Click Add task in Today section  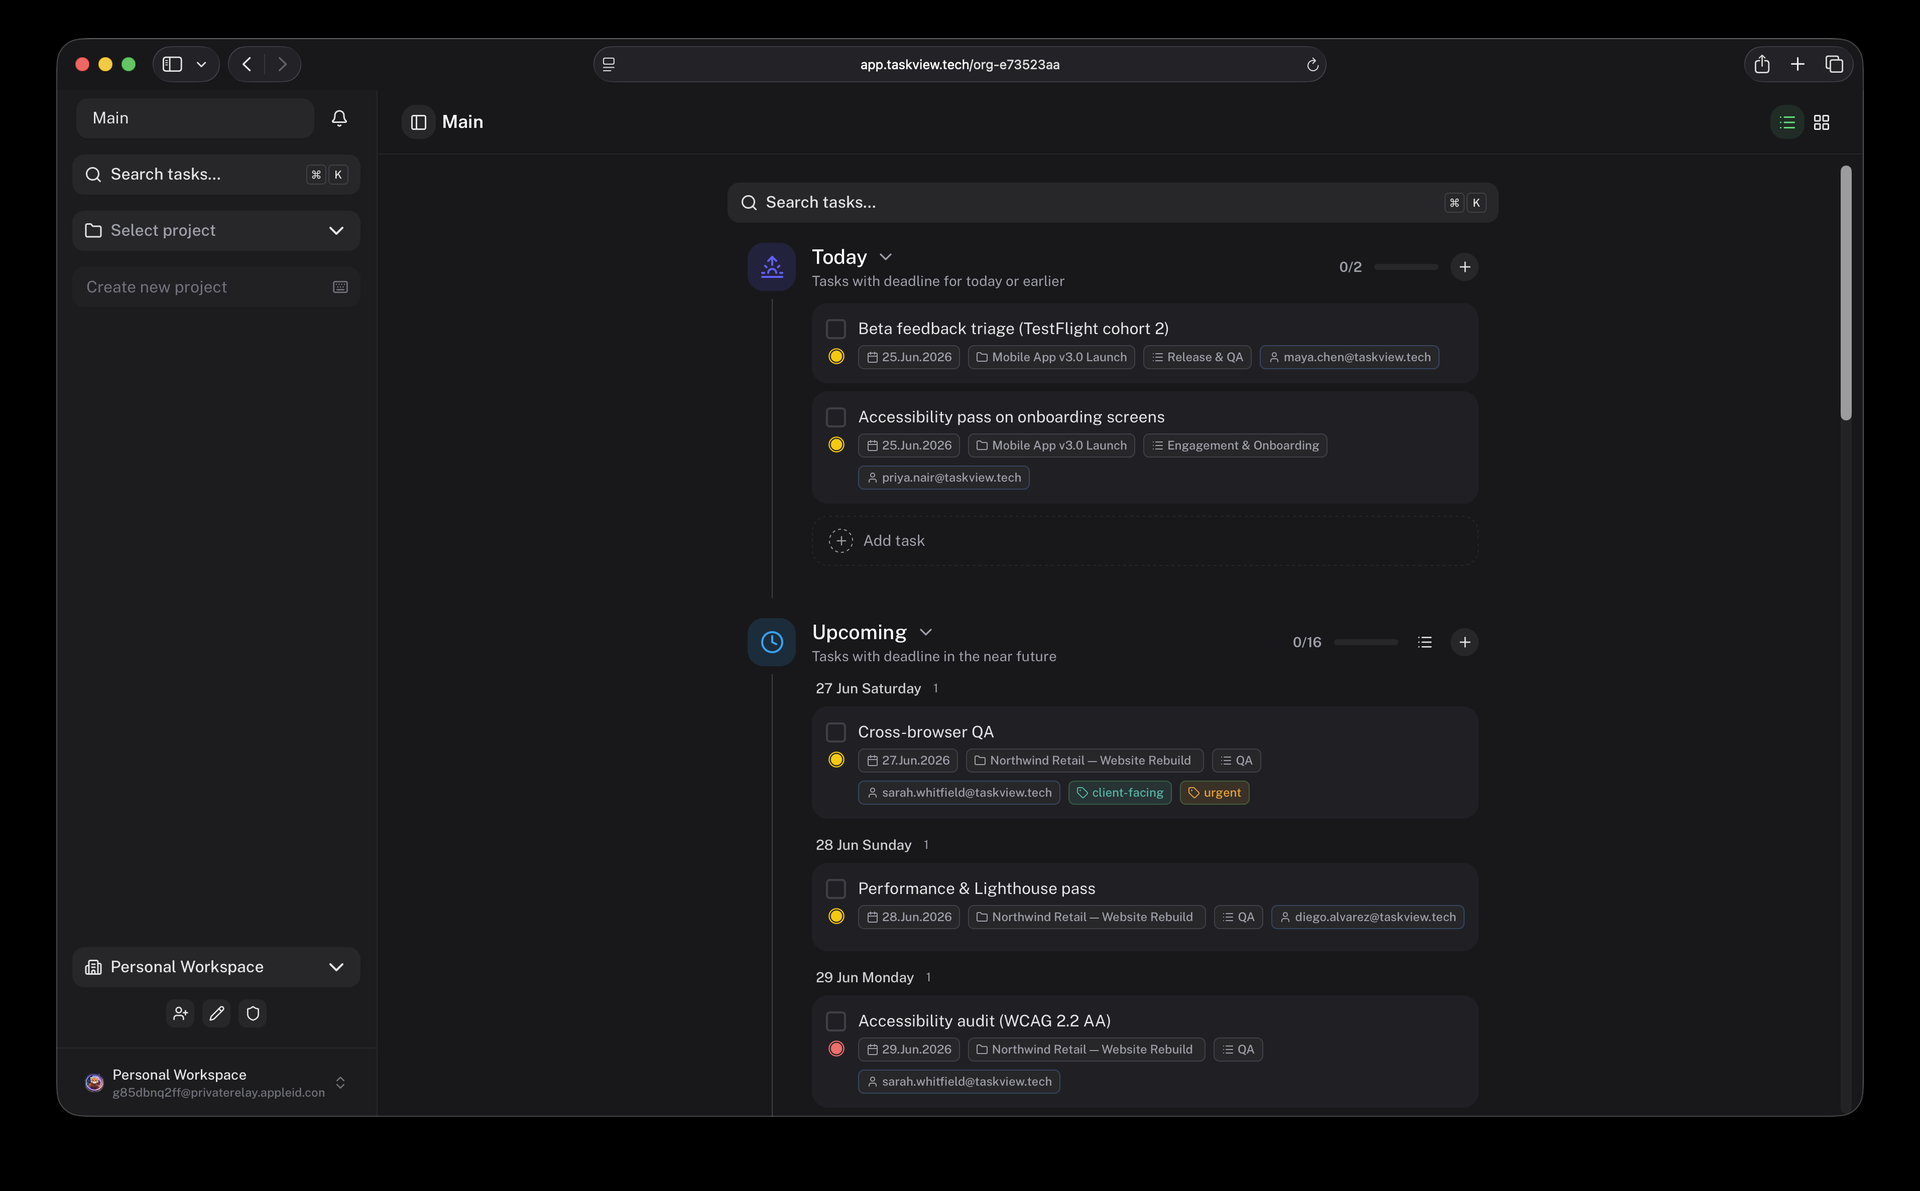click(1145, 541)
